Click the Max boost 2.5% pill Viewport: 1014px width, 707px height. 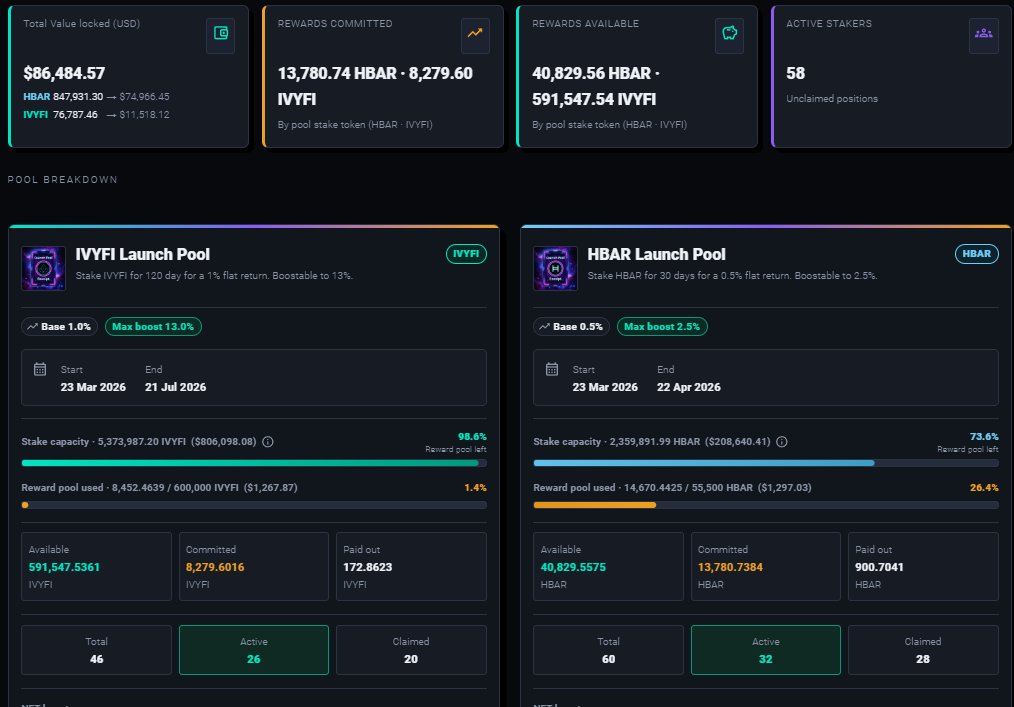click(662, 327)
